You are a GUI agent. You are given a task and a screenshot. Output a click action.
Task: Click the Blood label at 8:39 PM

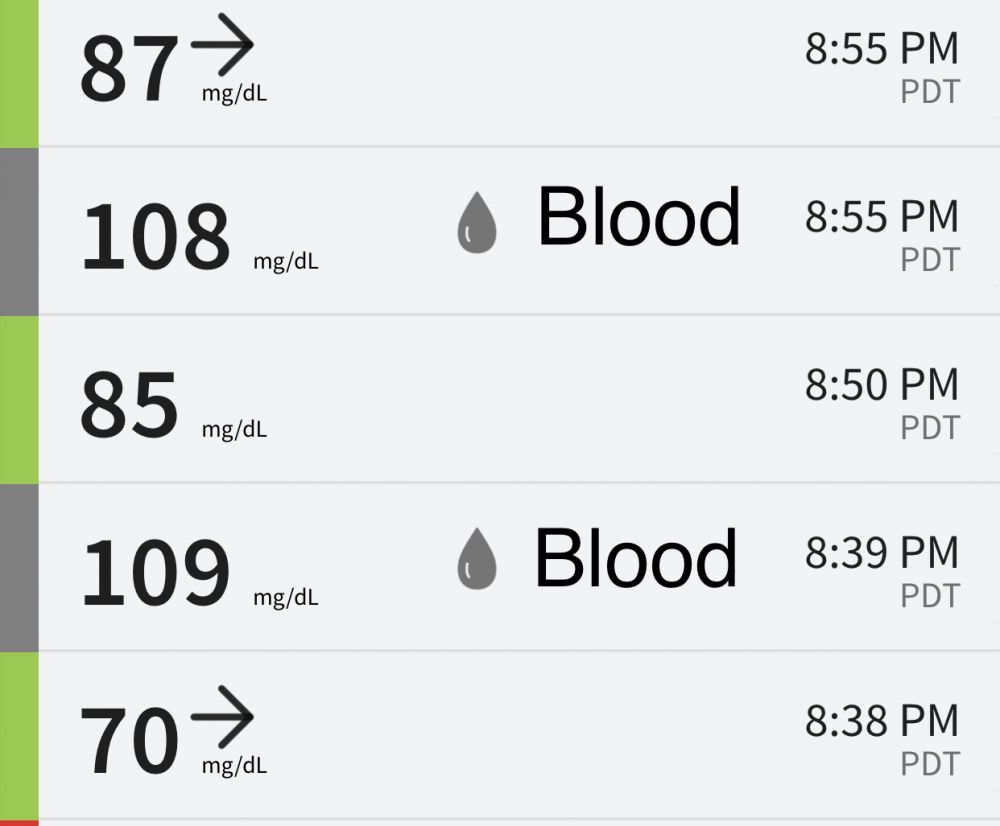point(636,558)
